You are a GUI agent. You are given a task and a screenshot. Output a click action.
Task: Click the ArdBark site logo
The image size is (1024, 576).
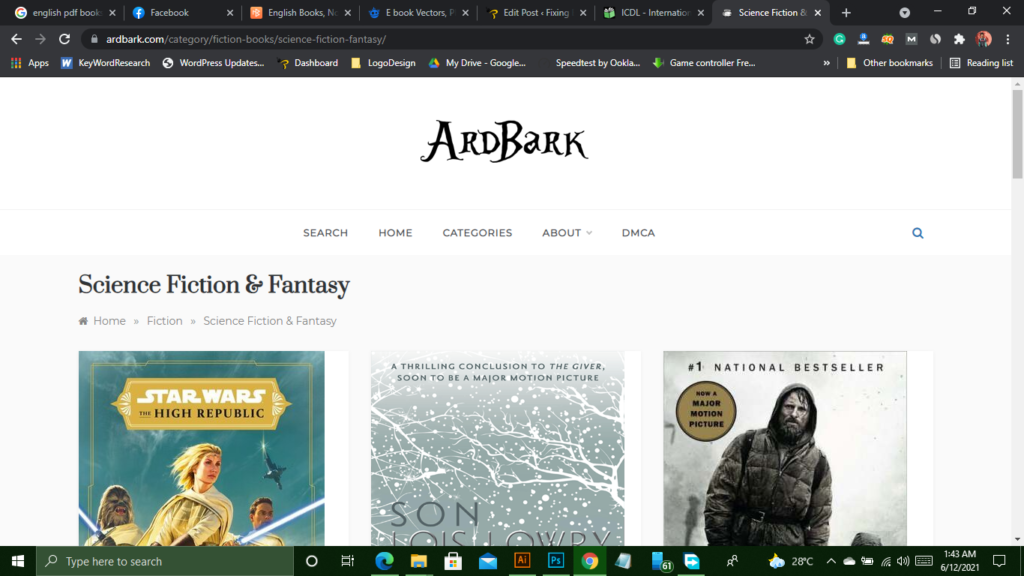504,141
